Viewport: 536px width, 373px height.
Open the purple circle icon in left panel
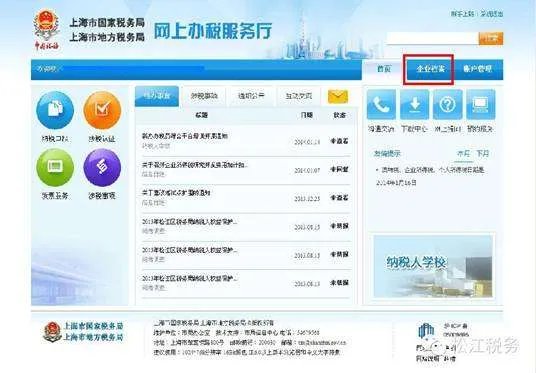tap(102, 168)
